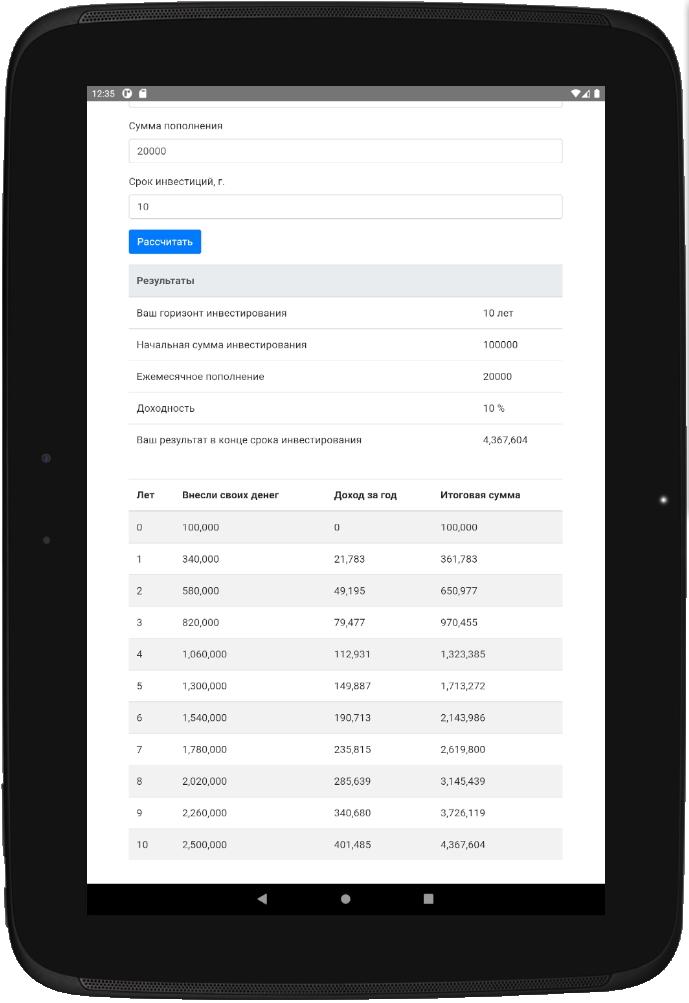Screen dimensions: 689x1003
Task: Focus the Срок инвестиций input field
Action: pos(345,207)
